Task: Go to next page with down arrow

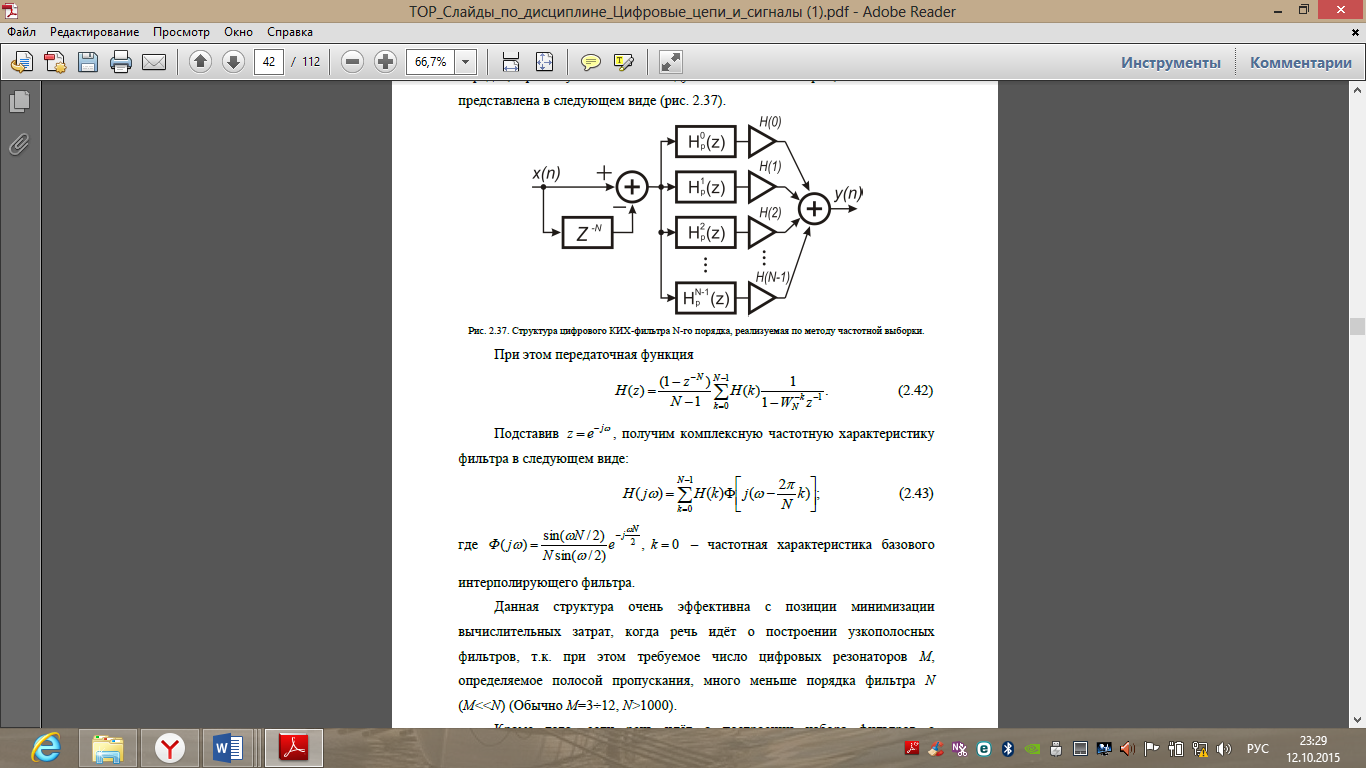Action: pos(233,62)
